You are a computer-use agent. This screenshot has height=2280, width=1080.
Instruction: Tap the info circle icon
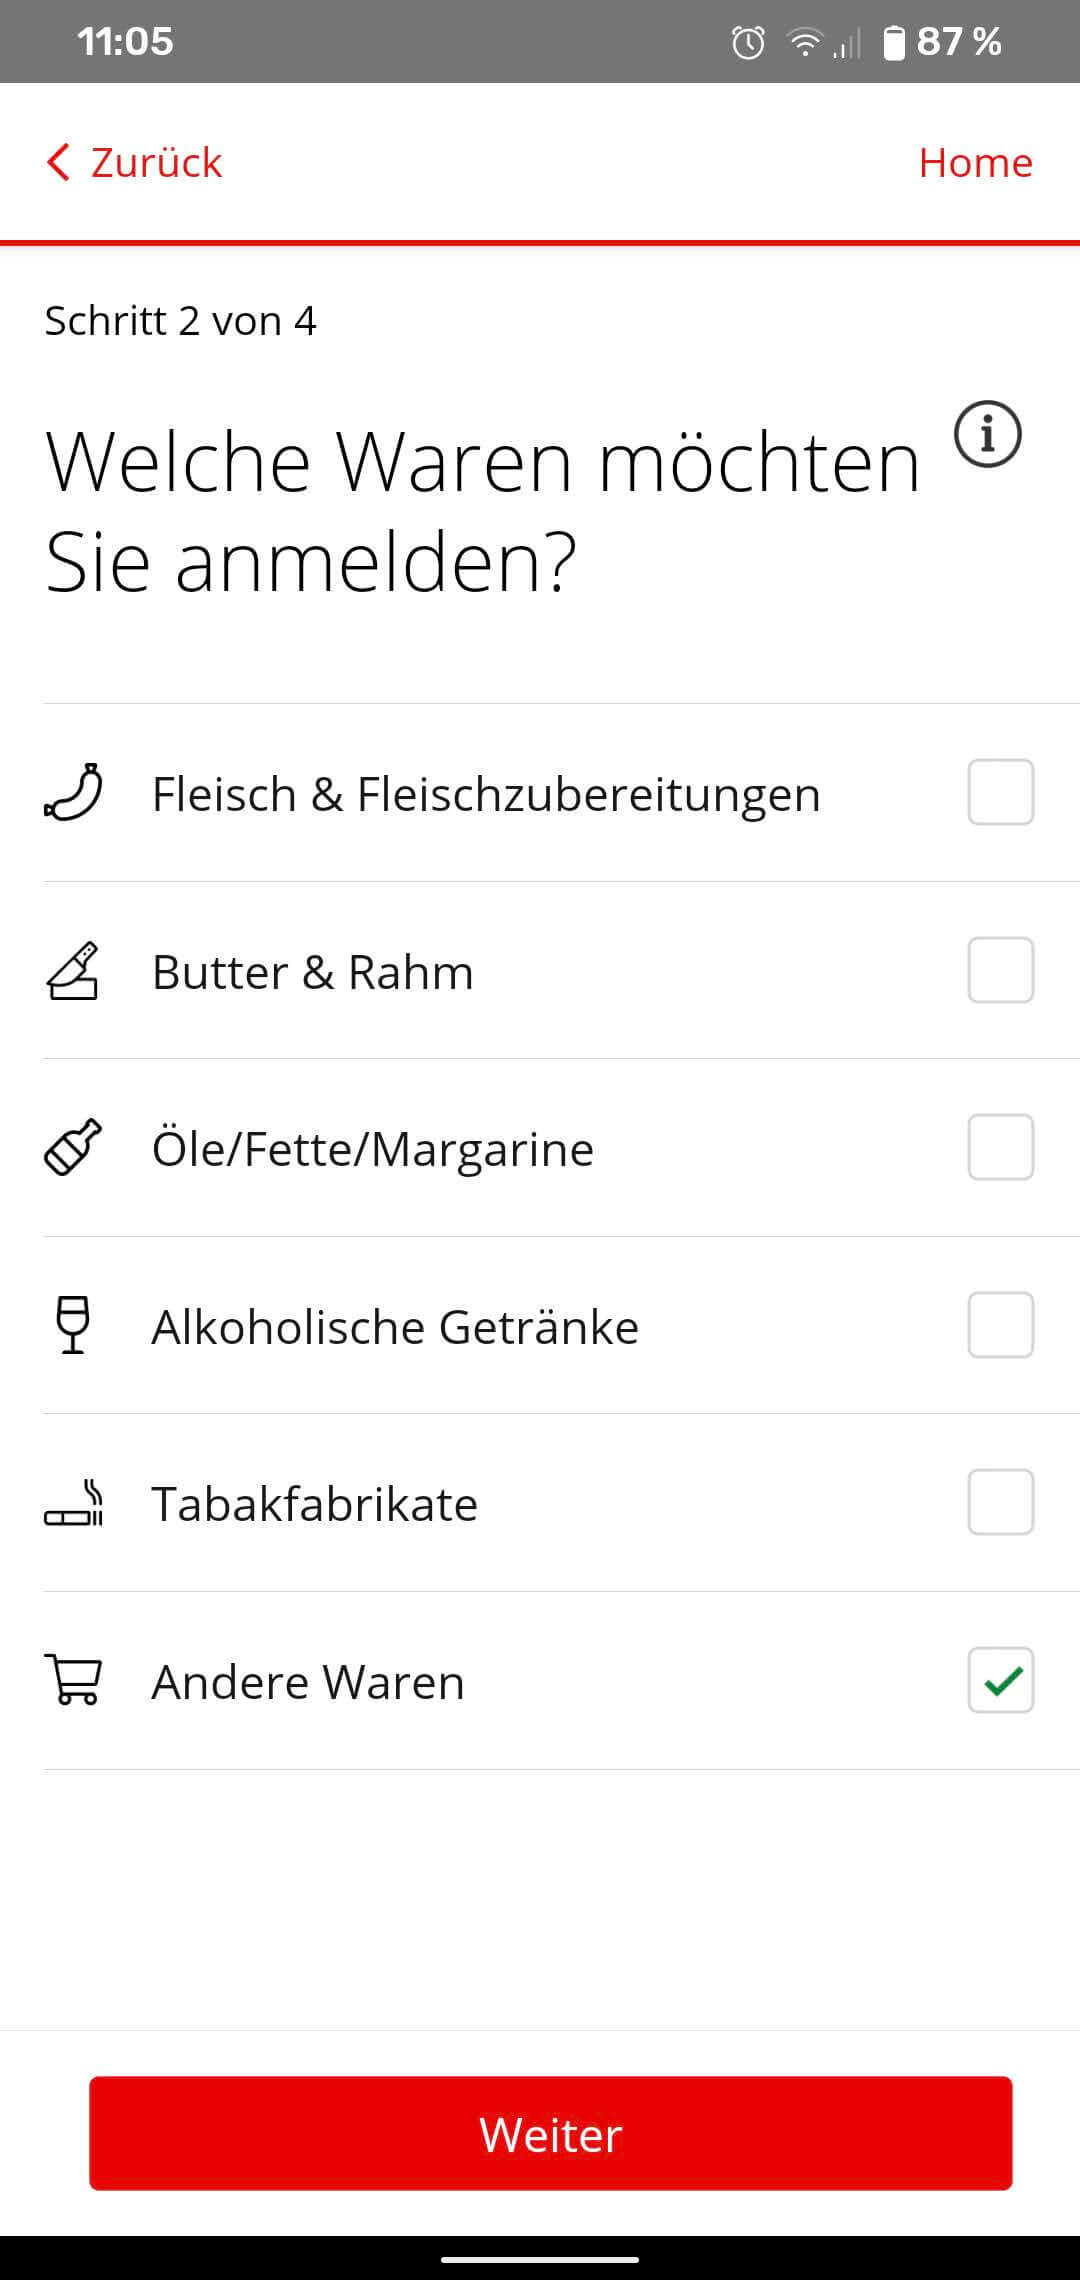click(x=987, y=435)
